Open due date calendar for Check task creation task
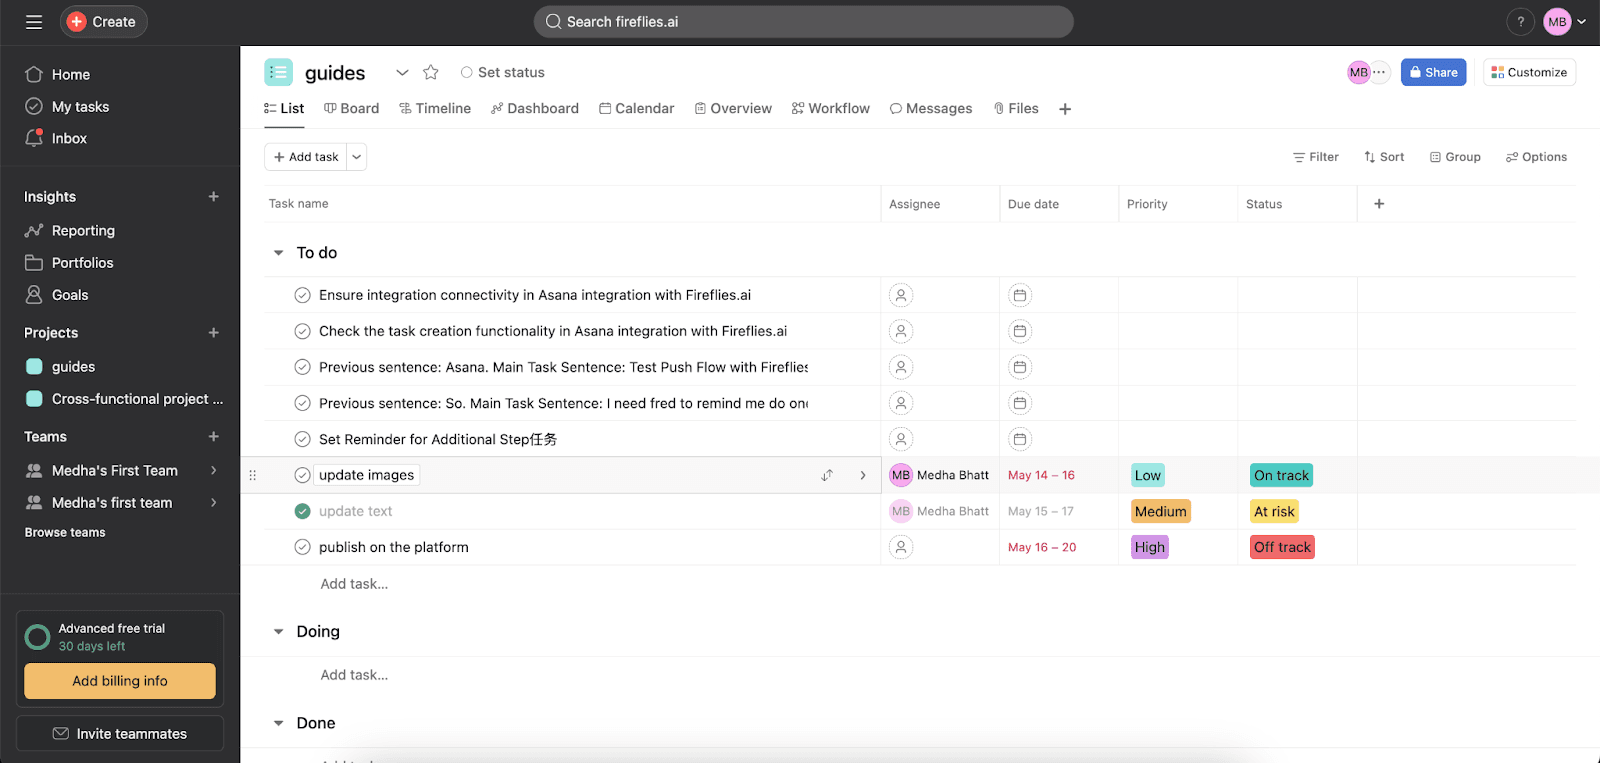This screenshot has height=763, width=1600. point(1020,331)
